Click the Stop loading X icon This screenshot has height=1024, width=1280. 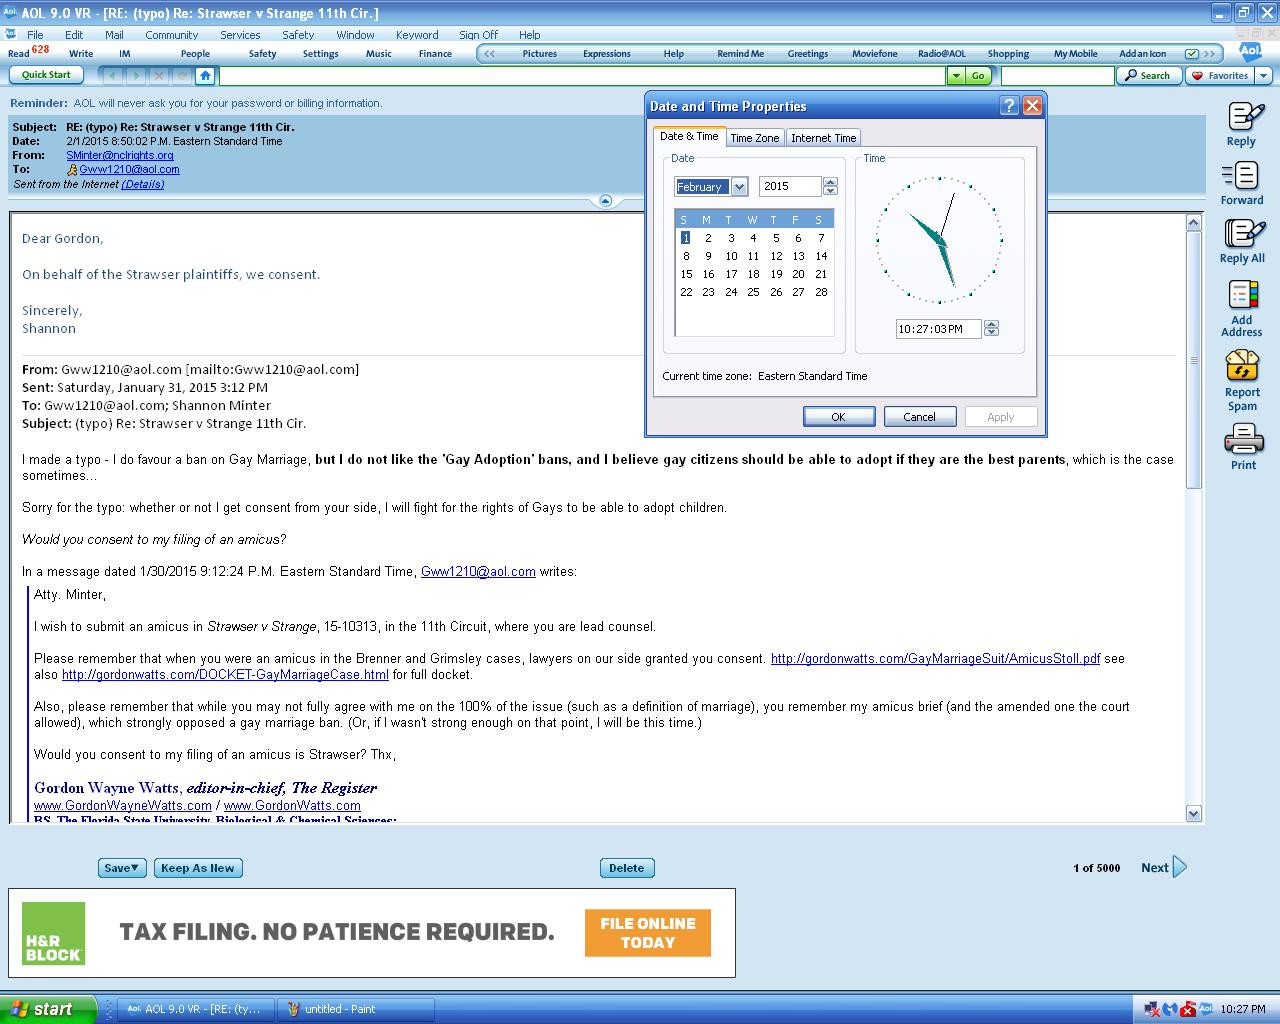159,75
